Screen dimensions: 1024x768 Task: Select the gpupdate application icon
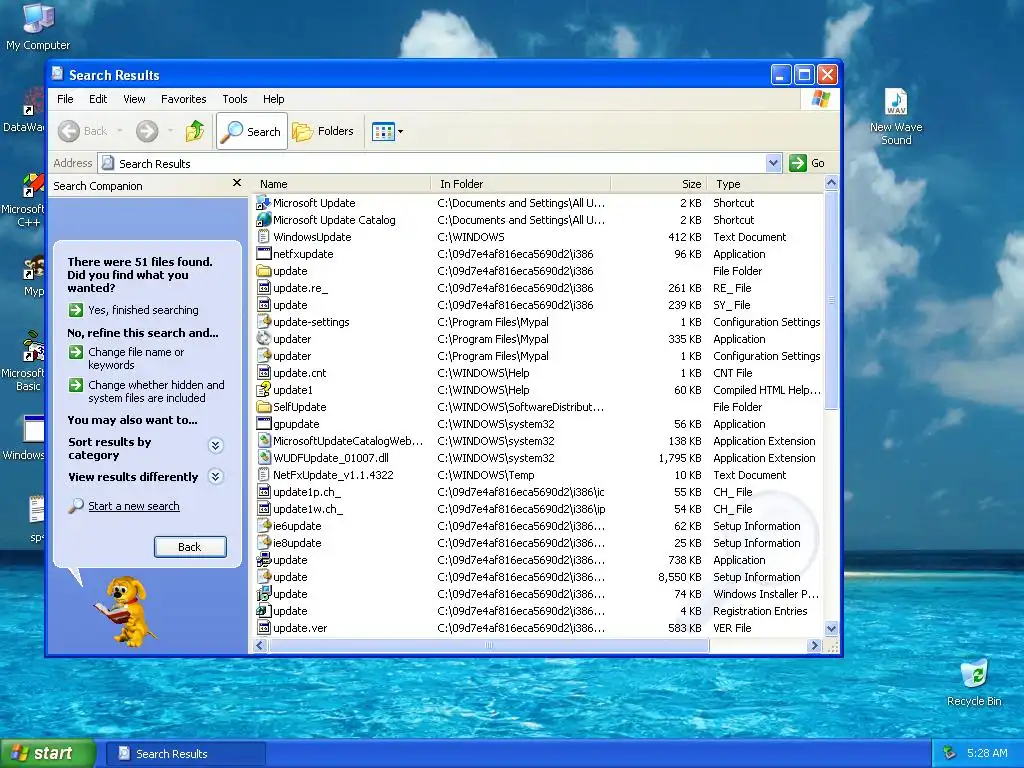point(264,423)
